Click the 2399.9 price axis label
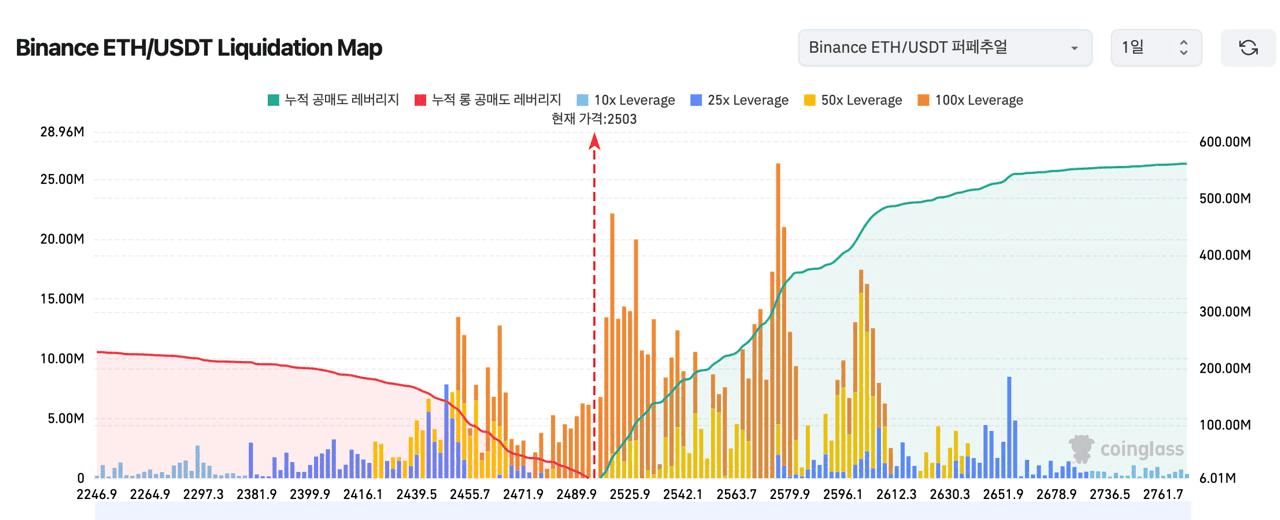 310,494
